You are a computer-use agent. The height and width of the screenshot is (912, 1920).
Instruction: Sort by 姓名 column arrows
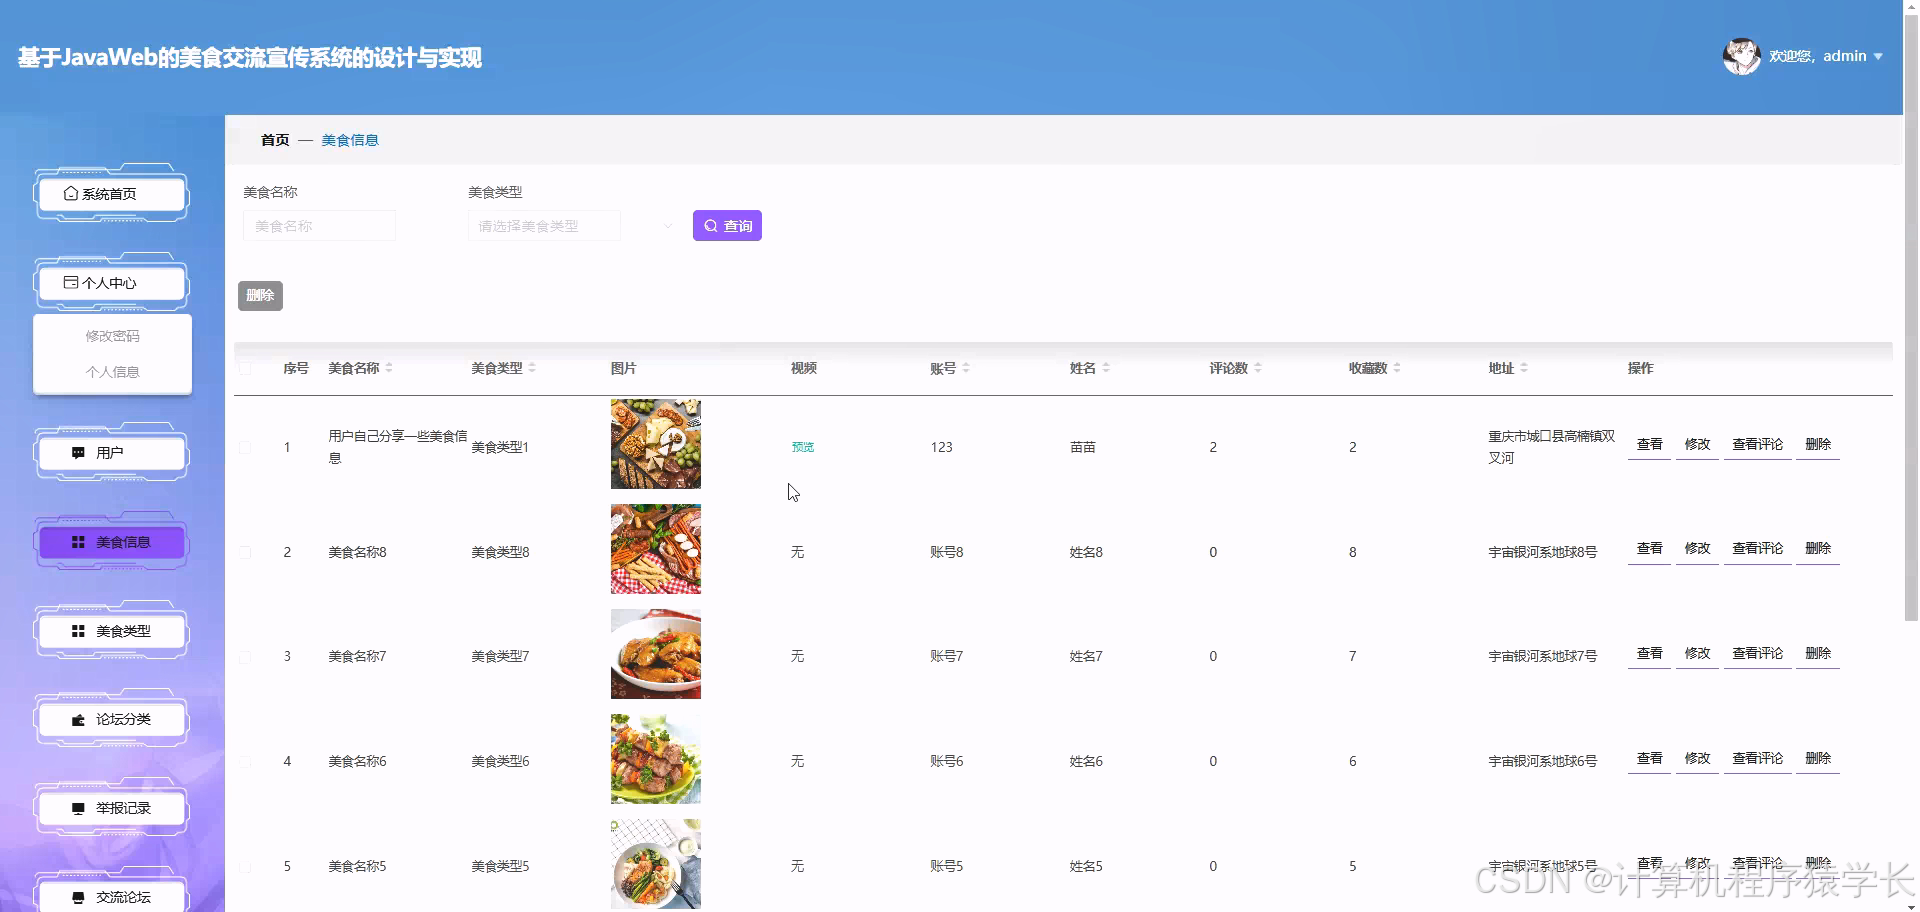click(1106, 368)
